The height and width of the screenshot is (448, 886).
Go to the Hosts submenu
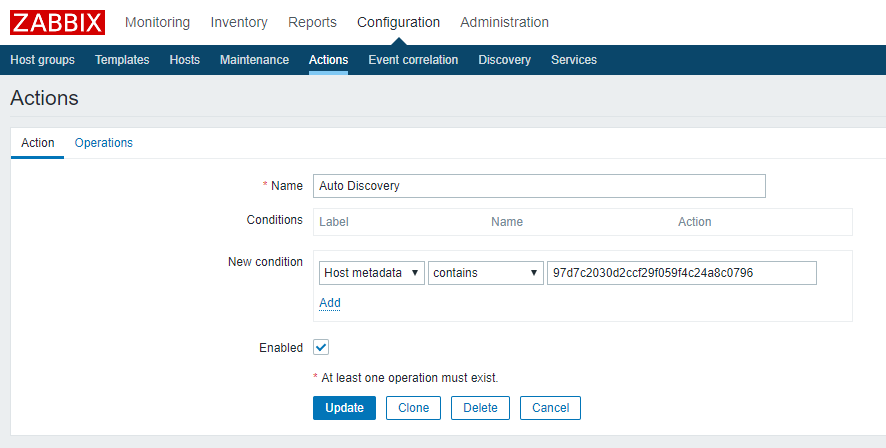click(185, 60)
